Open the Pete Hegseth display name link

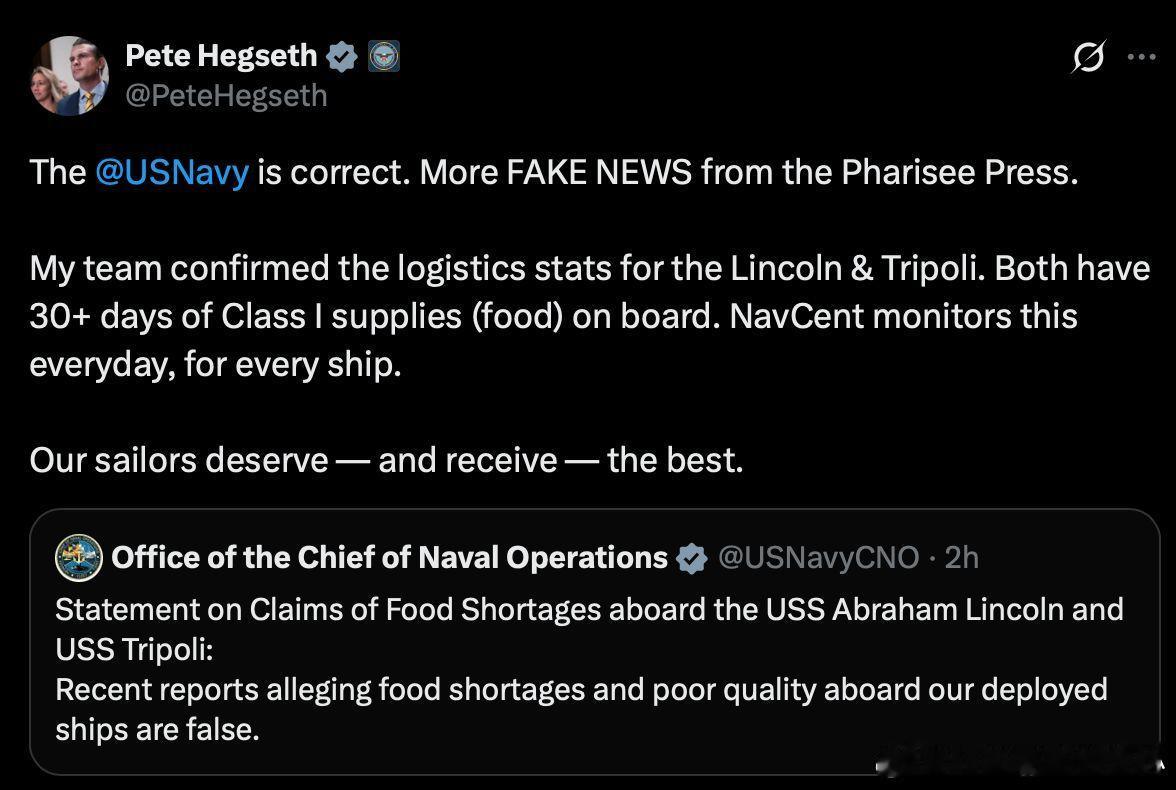221,56
